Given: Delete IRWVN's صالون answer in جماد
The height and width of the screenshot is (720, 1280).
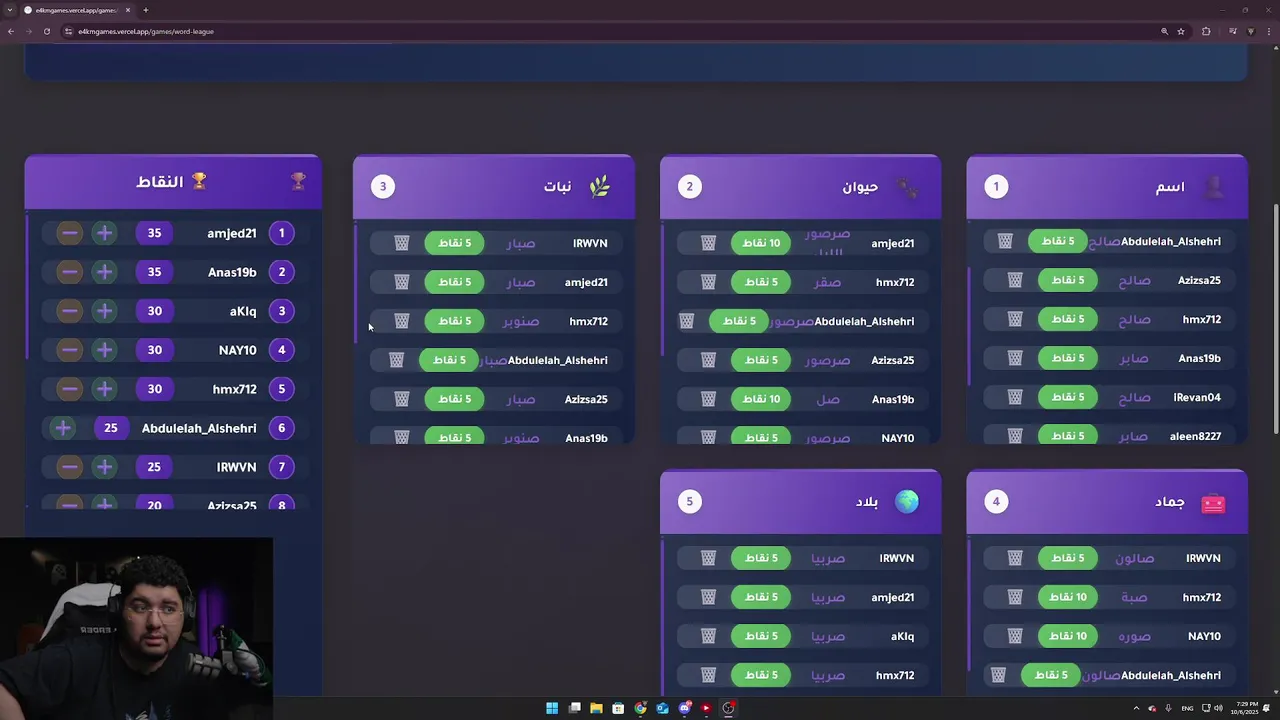Looking at the screenshot, I should pyautogui.click(x=1015, y=558).
